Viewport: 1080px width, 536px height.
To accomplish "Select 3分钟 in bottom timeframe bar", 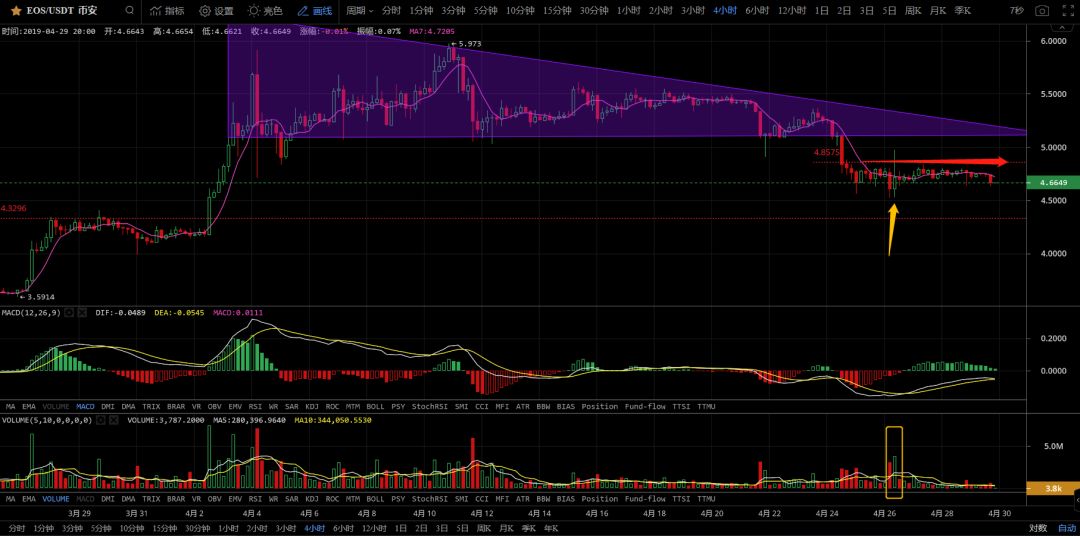I will (72, 528).
